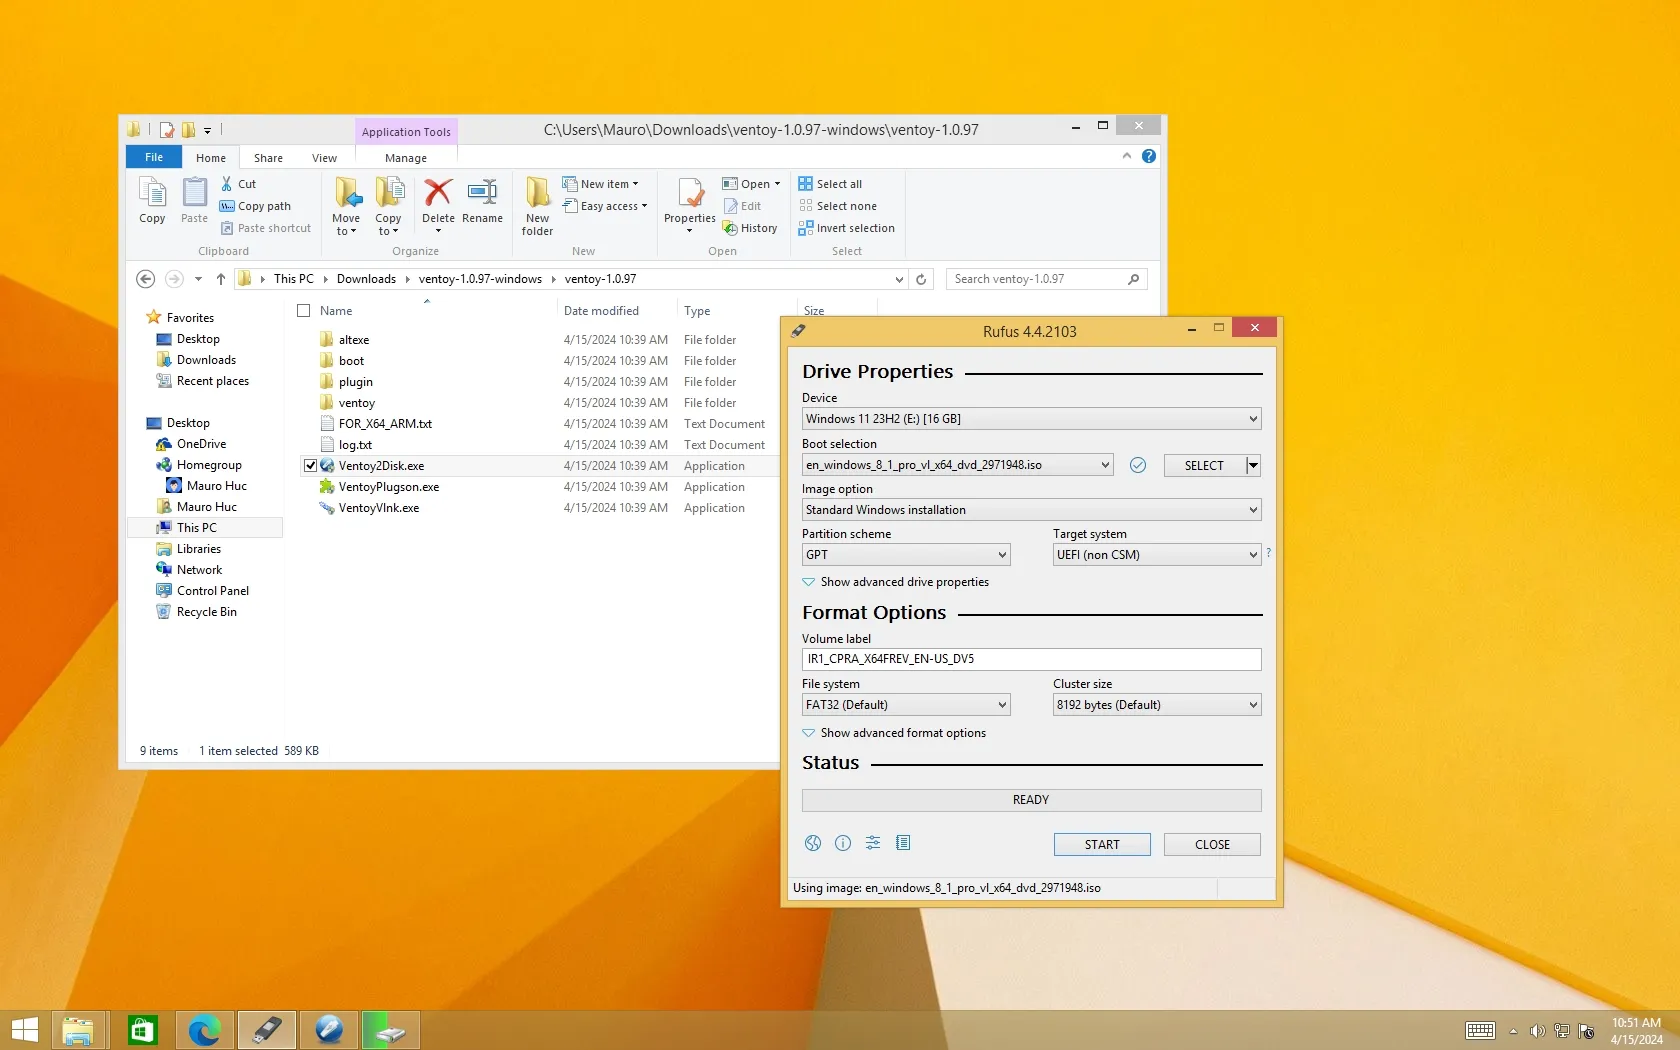Viewport: 1680px width, 1050px height.
Task: Open the Device dropdown in Rufus
Action: (1031, 419)
